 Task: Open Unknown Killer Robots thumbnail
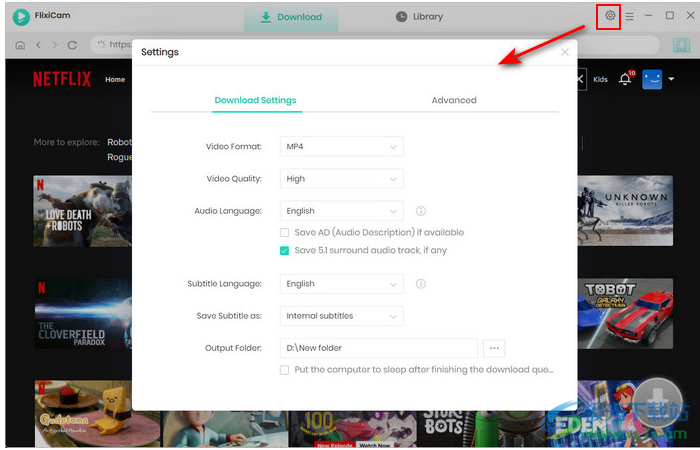click(x=625, y=210)
